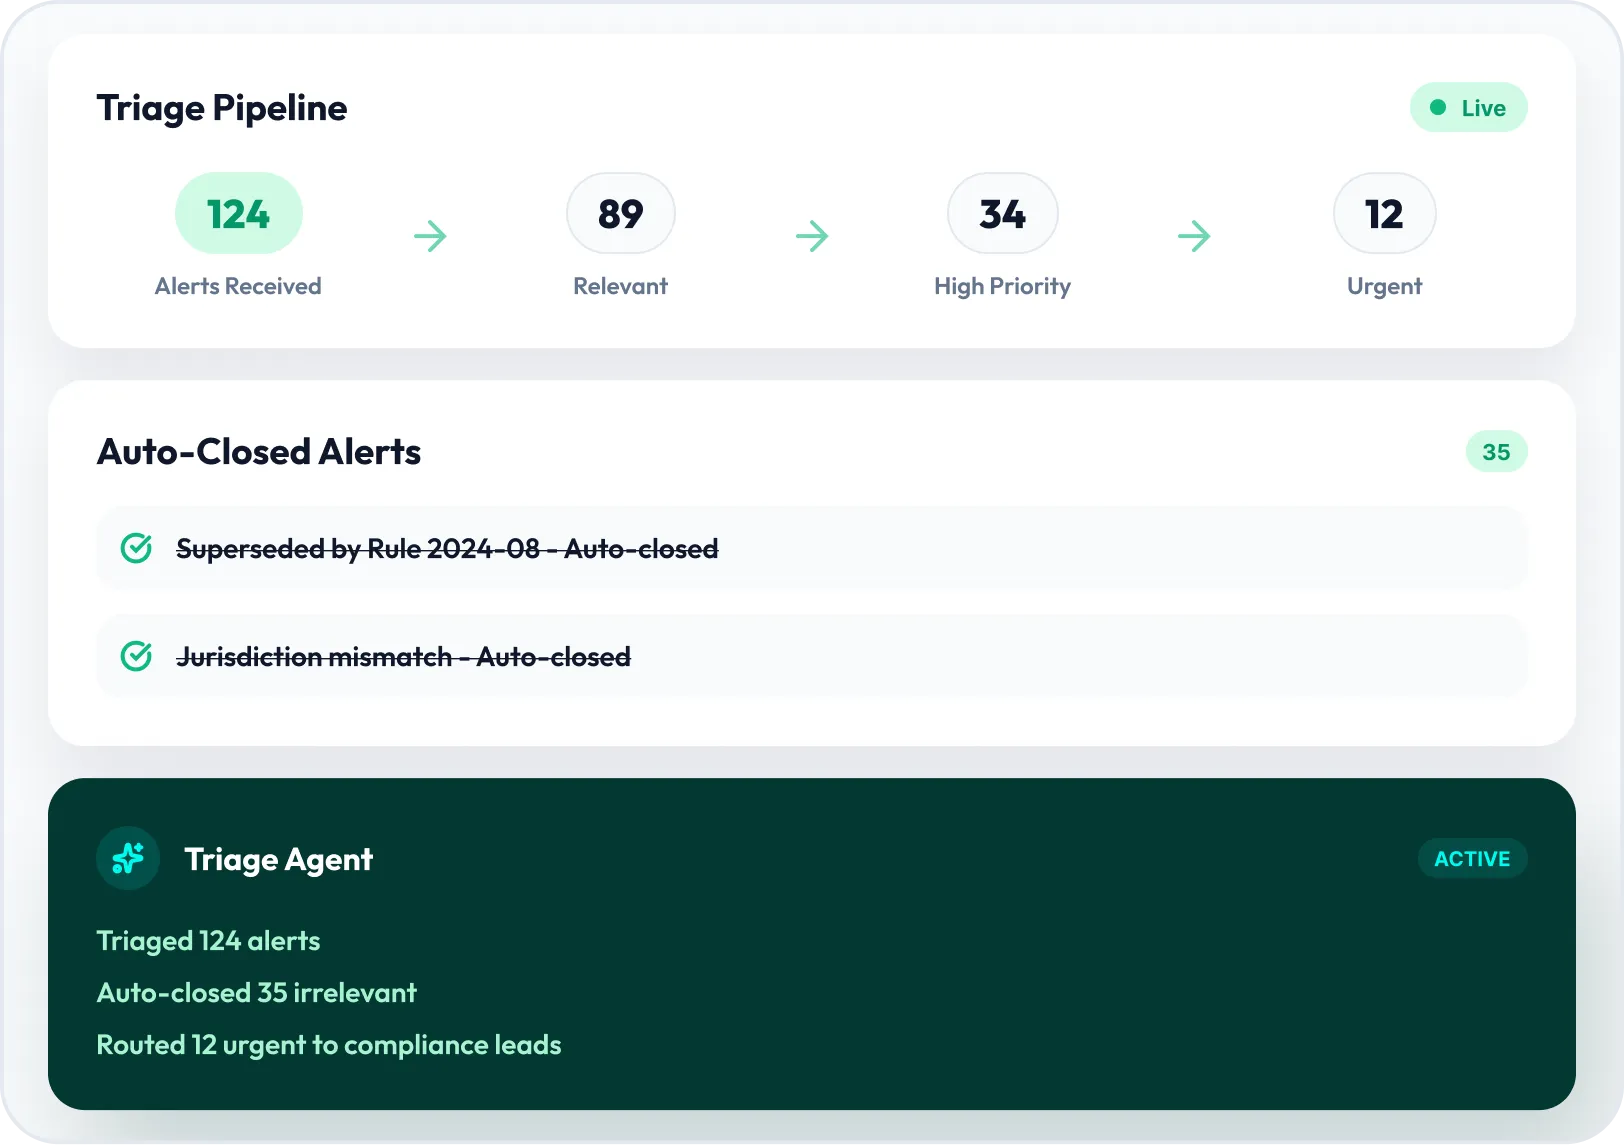Image resolution: width=1624 pixels, height=1145 pixels.
Task: Click the check icon beside Jurisdiction mismatch
Action: [x=136, y=656]
